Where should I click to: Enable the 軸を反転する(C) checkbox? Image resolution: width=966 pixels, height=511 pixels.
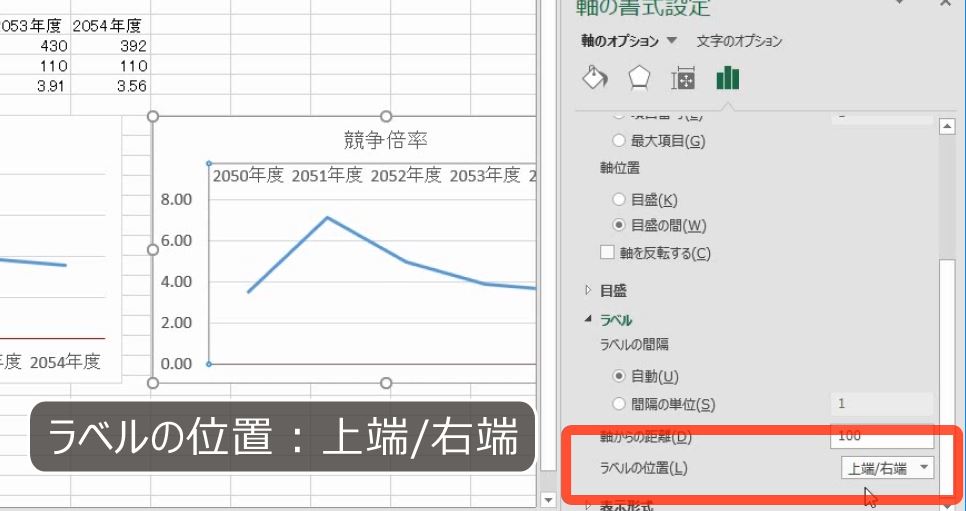click(x=607, y=252)
